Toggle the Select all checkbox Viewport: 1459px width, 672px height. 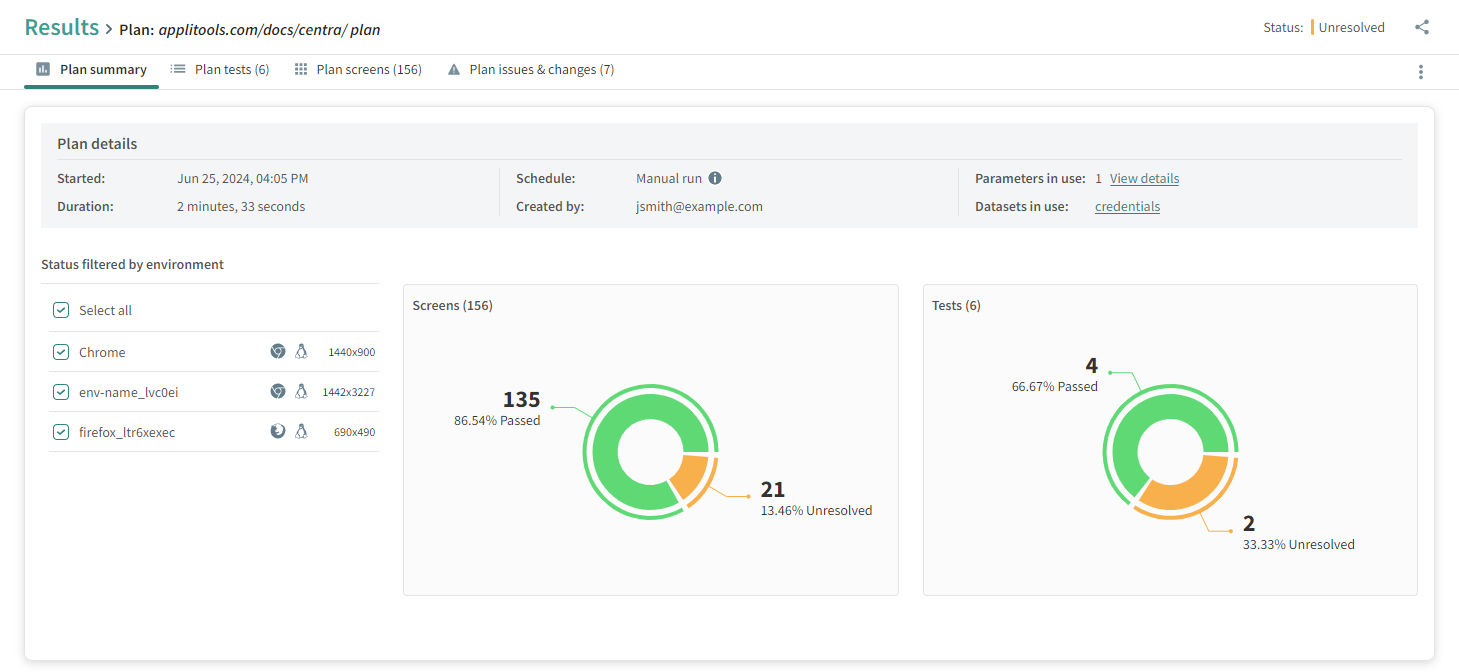pyautogui.click(x=61, y=311)
